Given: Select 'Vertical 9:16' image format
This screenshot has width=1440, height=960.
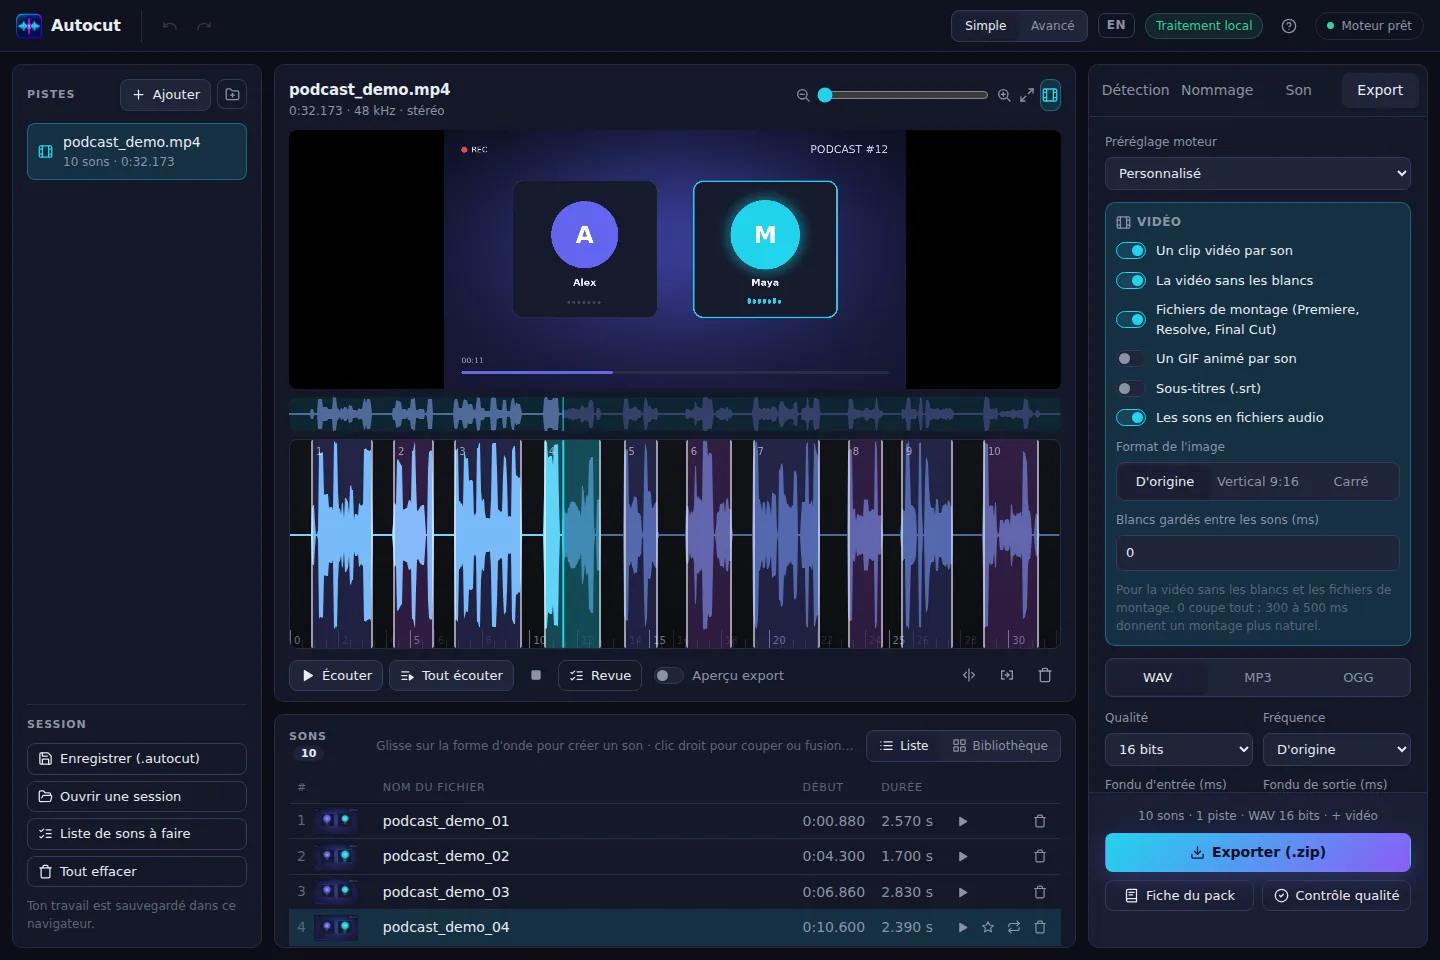Looking at the screenshot, I should coord(1258,481).
